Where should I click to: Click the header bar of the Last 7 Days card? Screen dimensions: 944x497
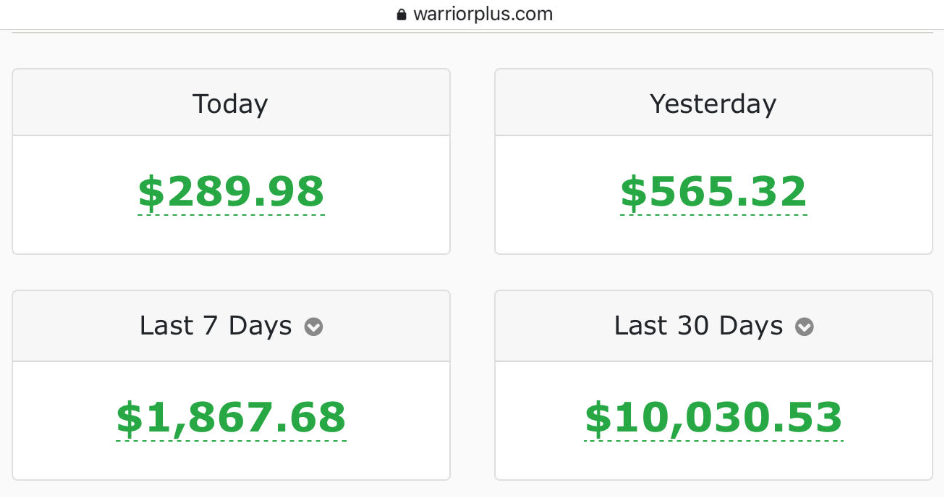coord(100,327)
